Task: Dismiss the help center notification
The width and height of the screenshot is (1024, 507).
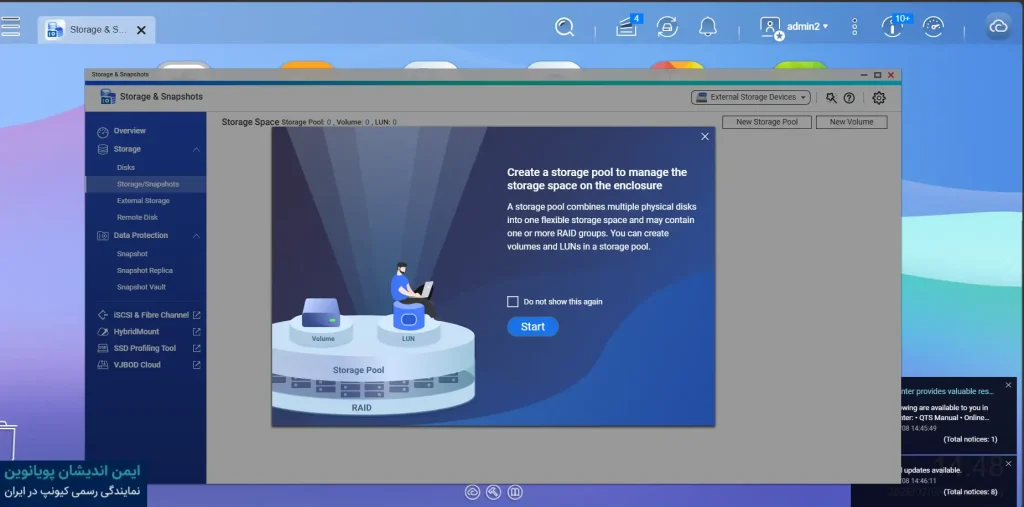Action: (1008, 385)
